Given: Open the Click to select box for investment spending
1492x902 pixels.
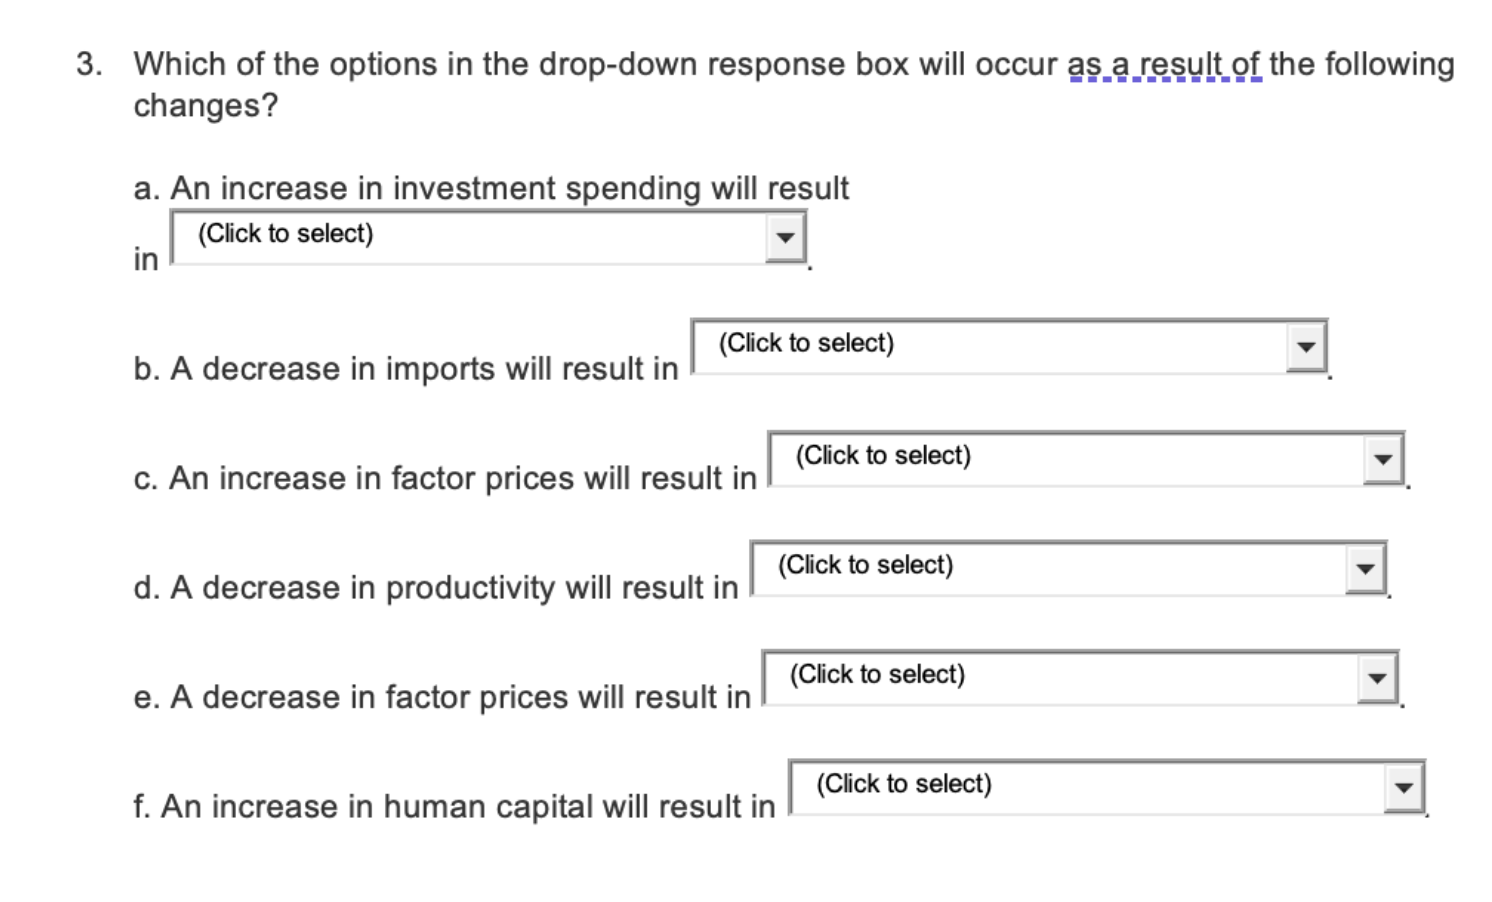Looking at the screenshot, I should click(450, 237).
